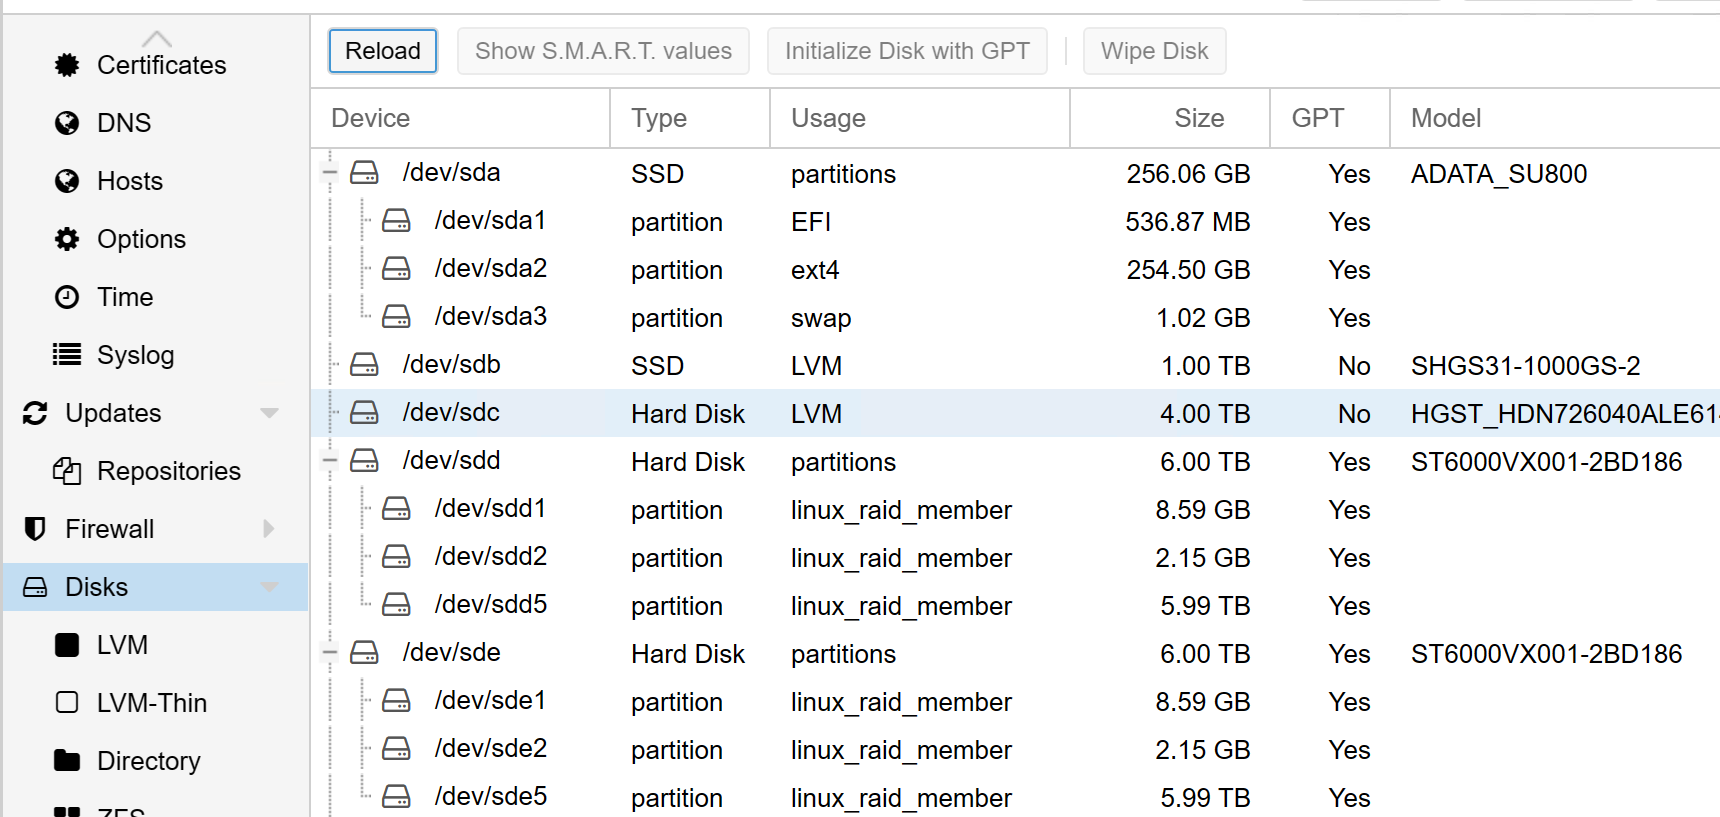This screenshot has height=817, width=1720.
Task: Click the Certificates gear icon in sidebar
Action: coord(67,65)
